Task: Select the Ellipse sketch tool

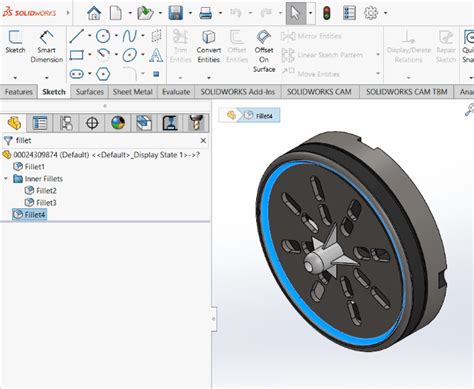Action: [x=129, y=55]
